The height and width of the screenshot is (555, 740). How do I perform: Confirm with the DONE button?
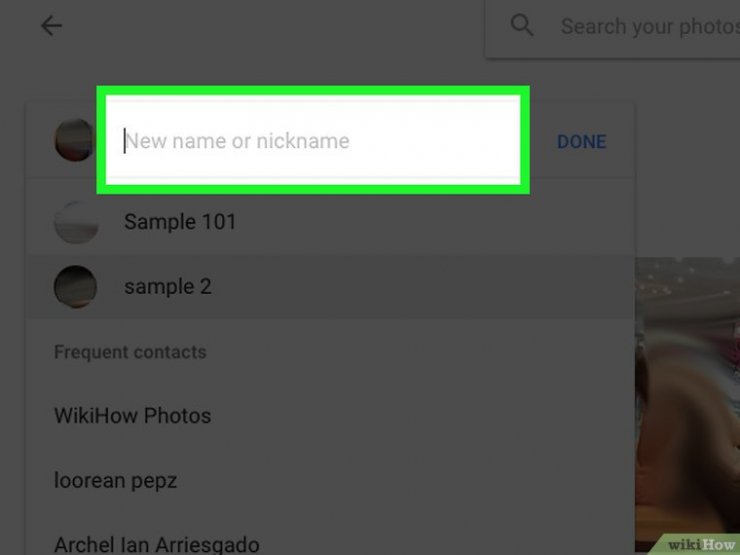[581, 142]
